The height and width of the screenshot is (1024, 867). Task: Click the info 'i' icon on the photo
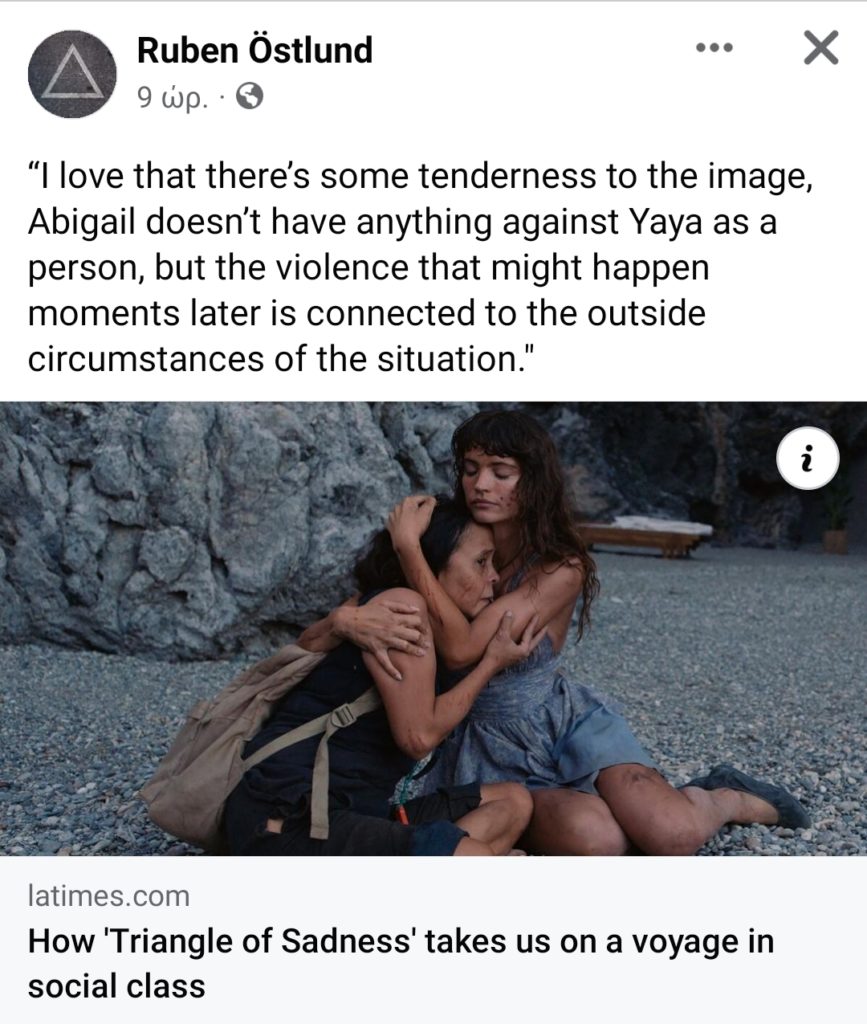(x=808, y=458)
